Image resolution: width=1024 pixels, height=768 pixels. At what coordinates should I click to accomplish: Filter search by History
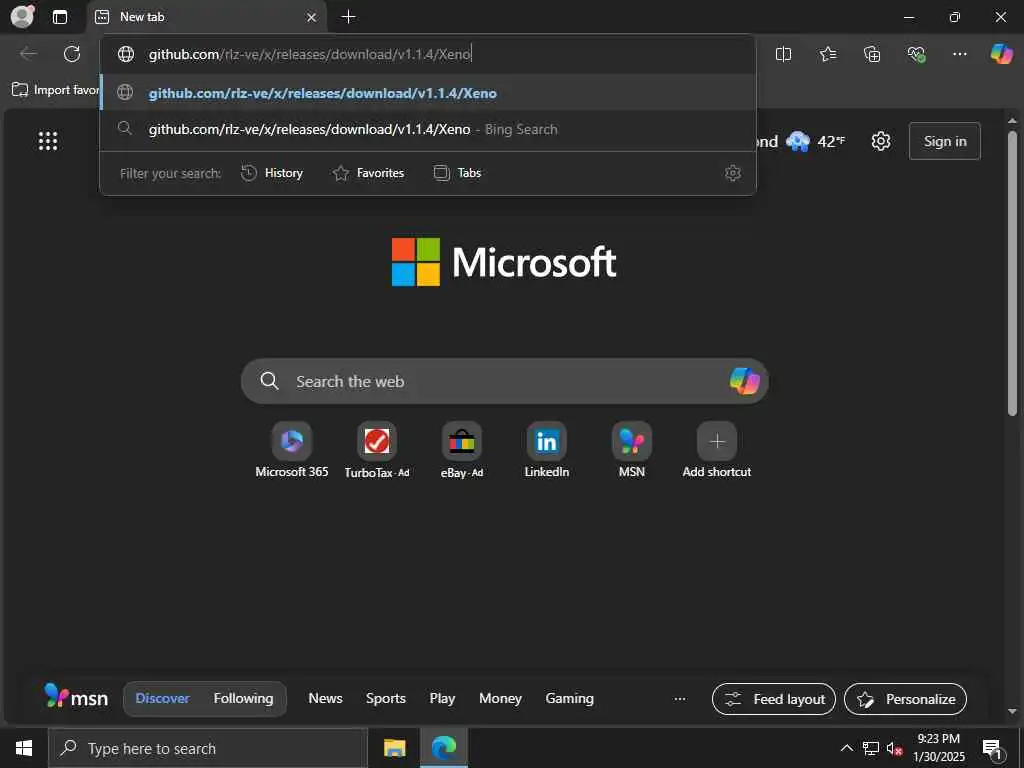pos(272,173)
